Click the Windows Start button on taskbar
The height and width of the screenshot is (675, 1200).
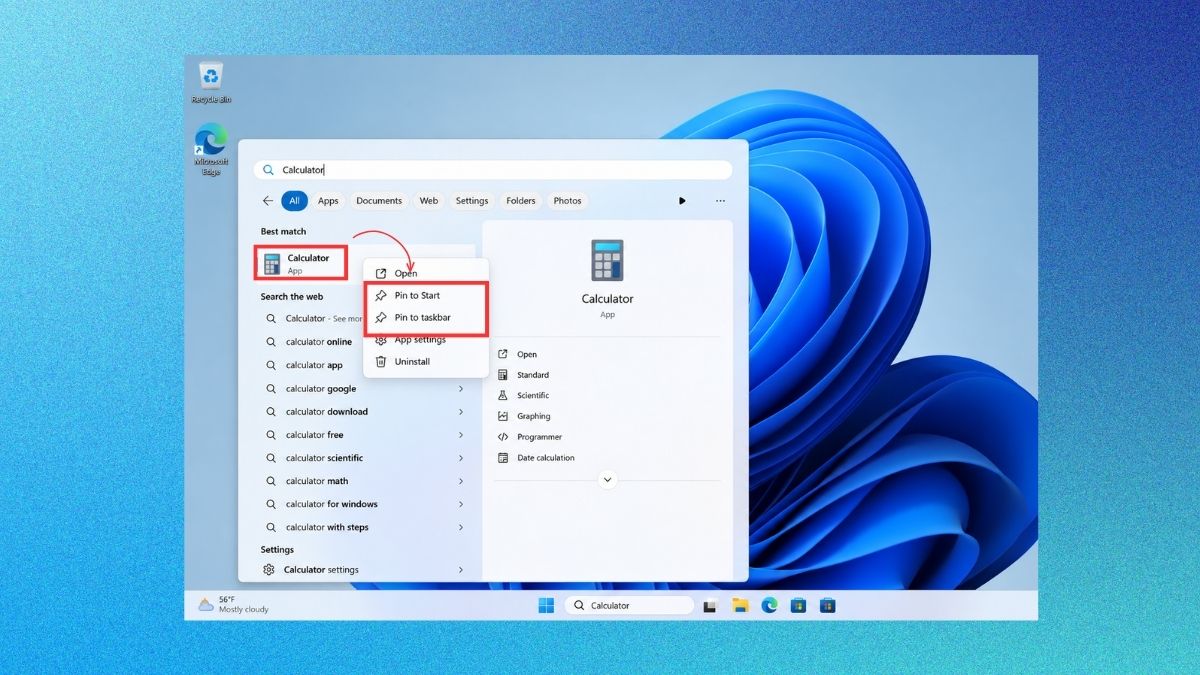coord(546,605)
